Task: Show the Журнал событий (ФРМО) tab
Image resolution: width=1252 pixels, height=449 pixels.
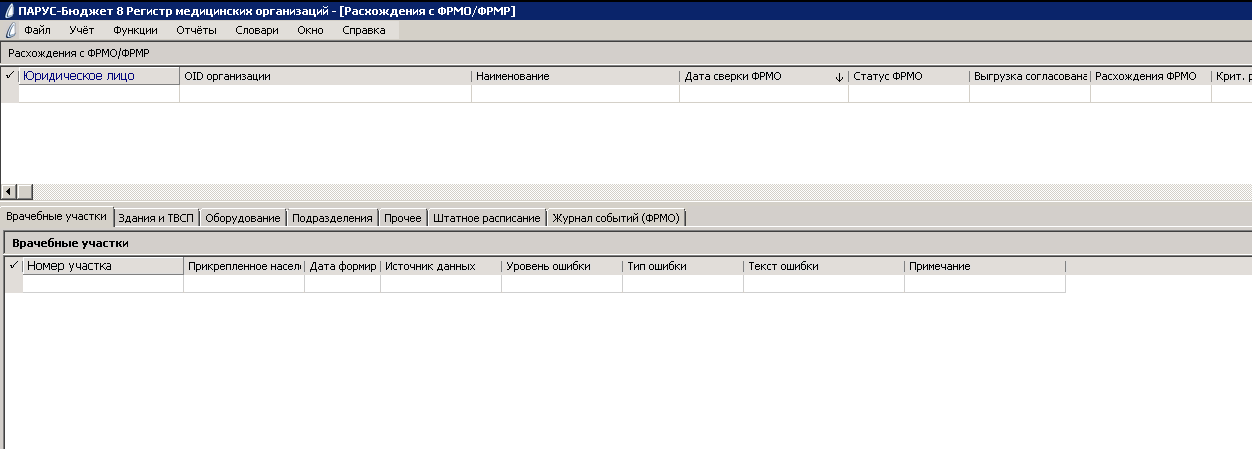Action: (x=616, y=218)
